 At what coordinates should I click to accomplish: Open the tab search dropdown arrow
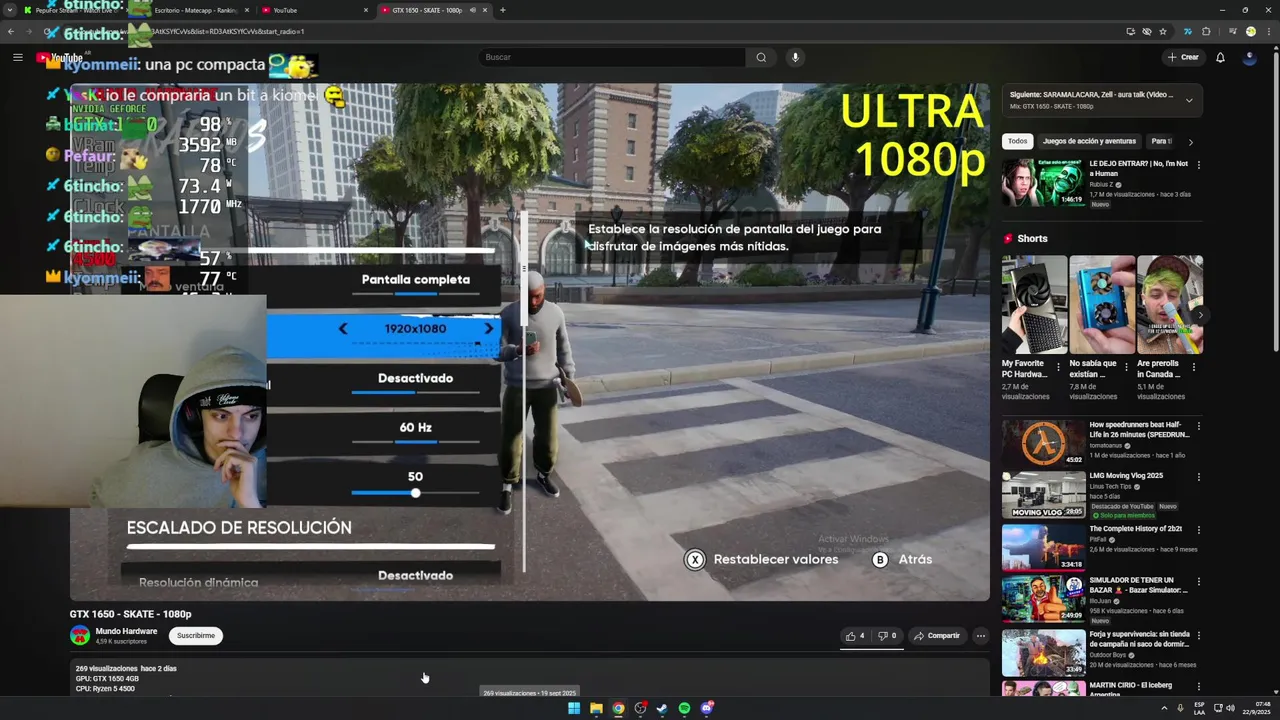tap(8, 10)
